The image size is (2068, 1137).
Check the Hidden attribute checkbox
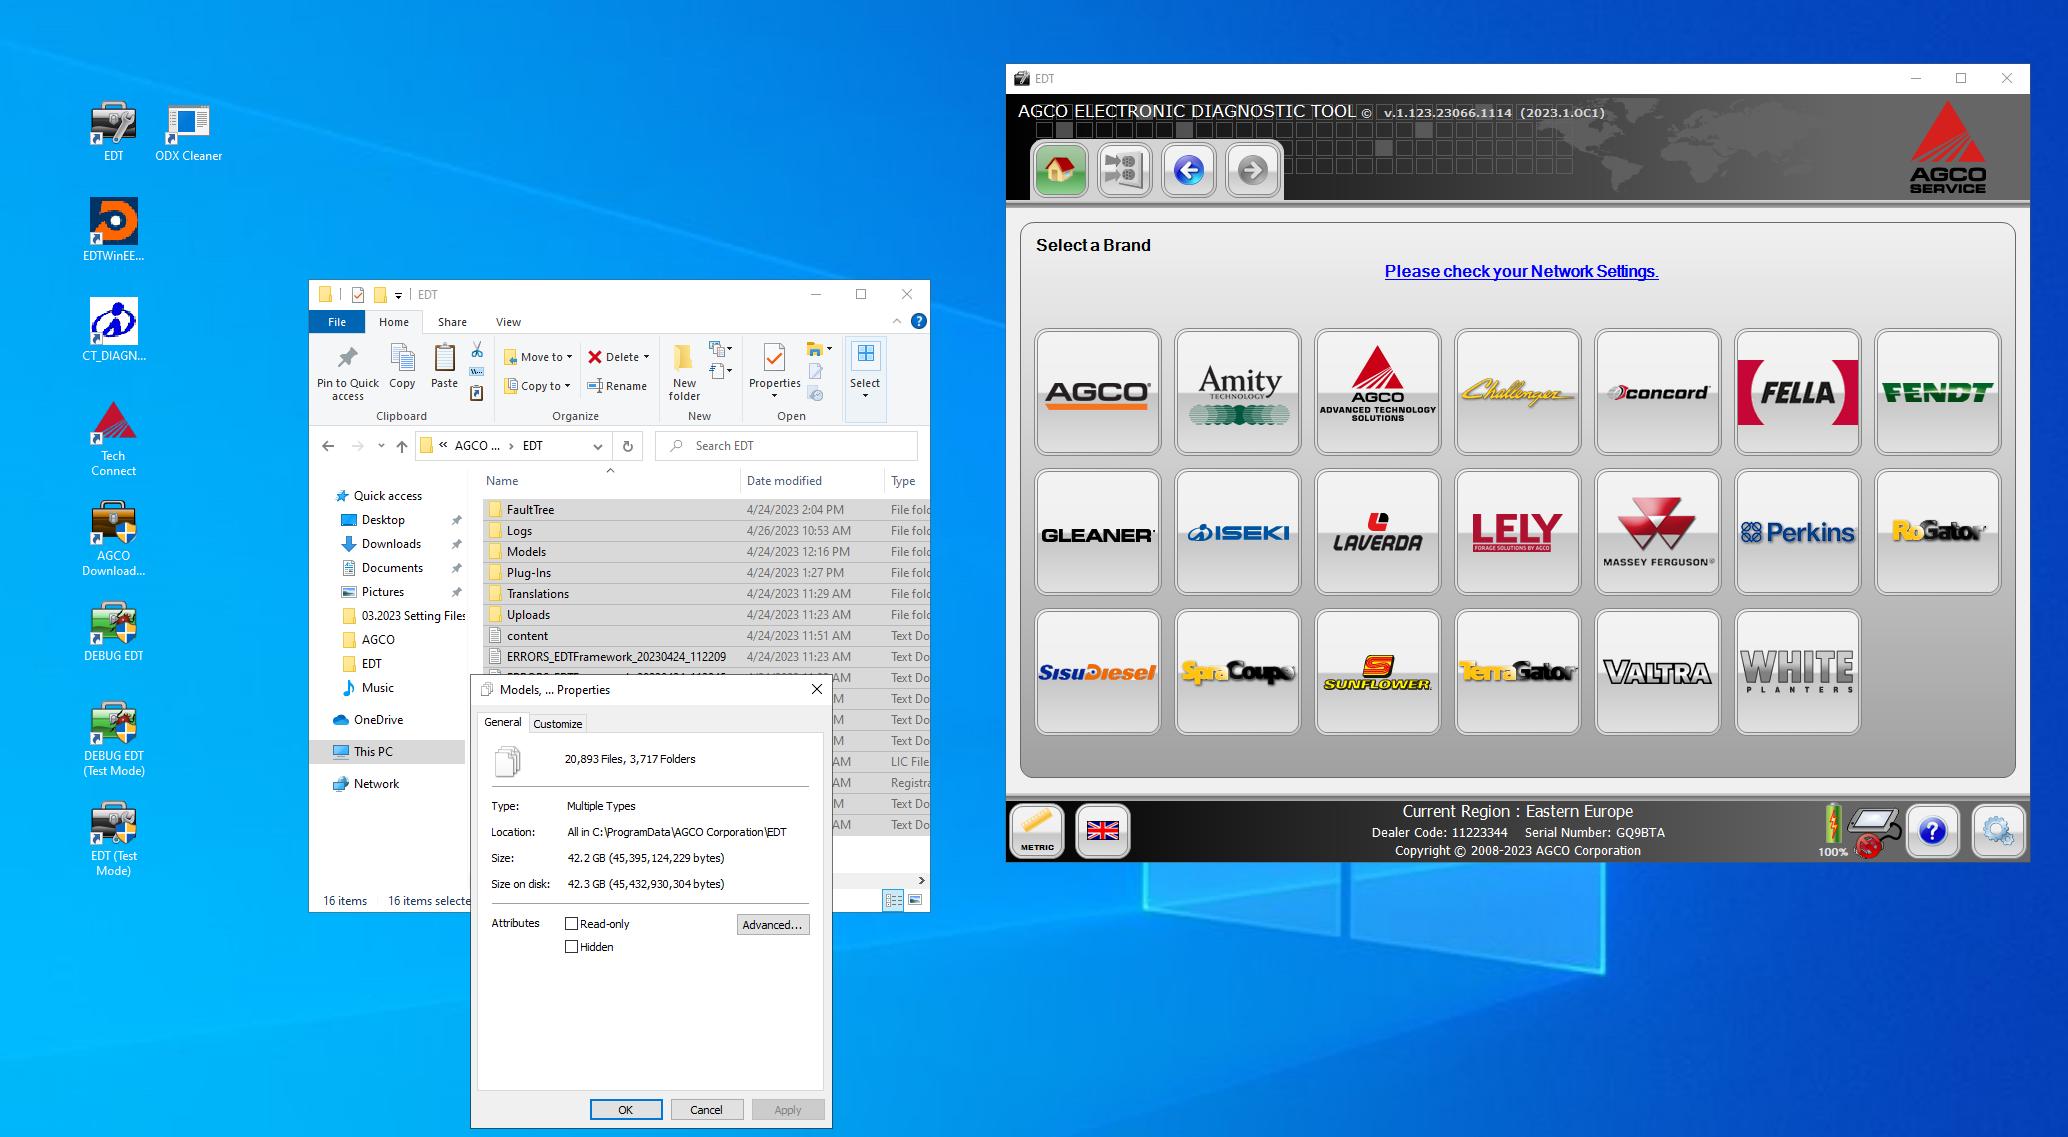572,946
